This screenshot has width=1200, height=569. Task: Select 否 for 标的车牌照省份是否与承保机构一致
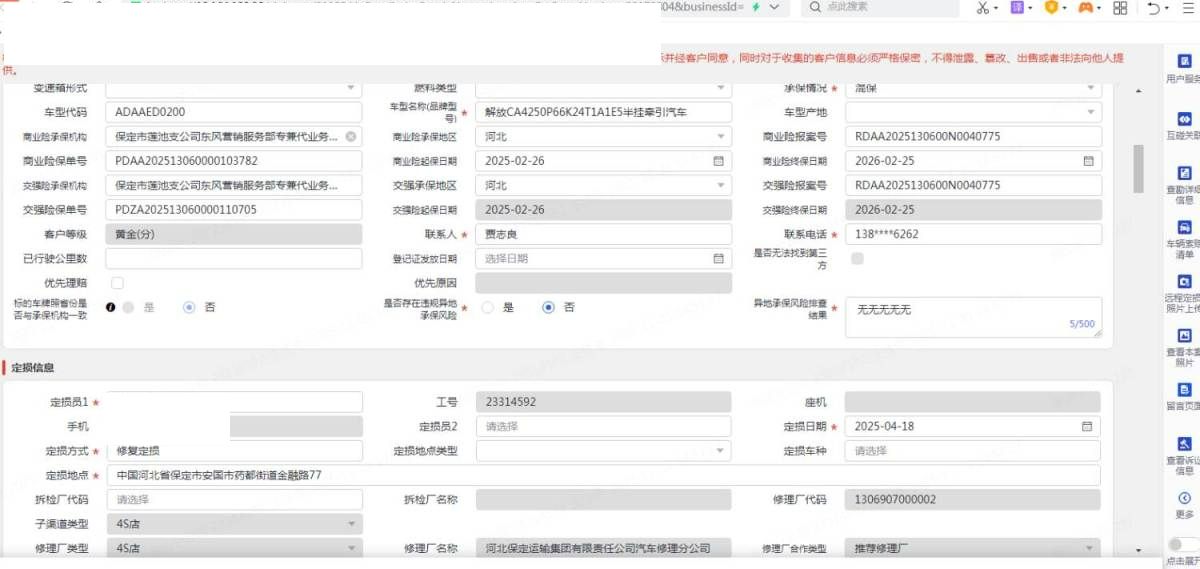click(189, 308)
